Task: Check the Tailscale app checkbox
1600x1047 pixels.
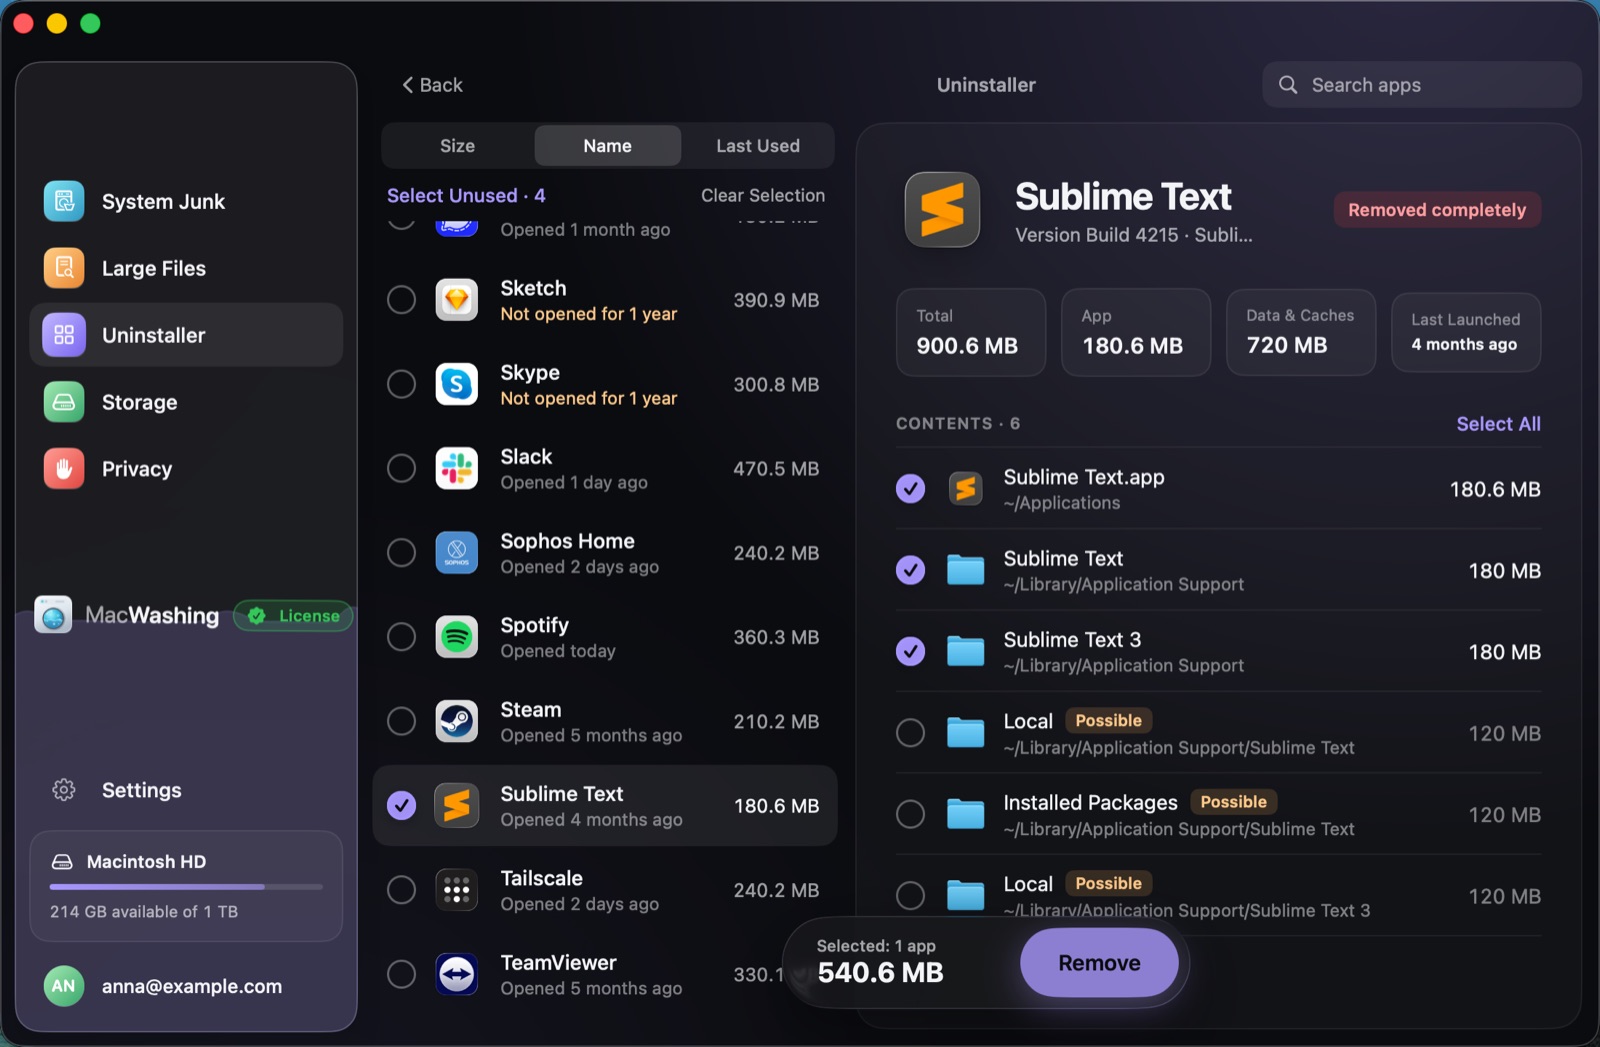Action: [x=401, y=890]
